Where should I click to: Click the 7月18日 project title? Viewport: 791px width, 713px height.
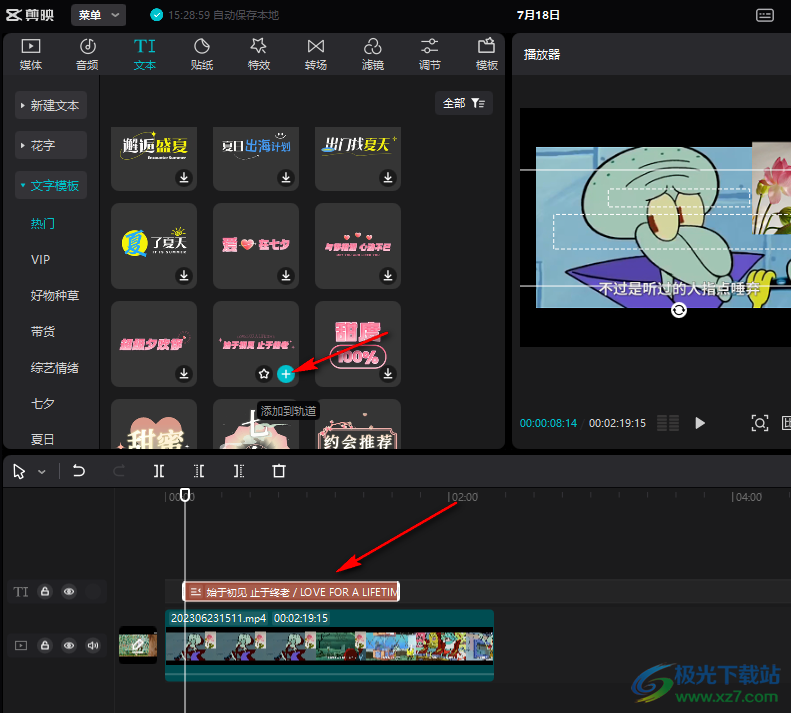pos(538,15)
